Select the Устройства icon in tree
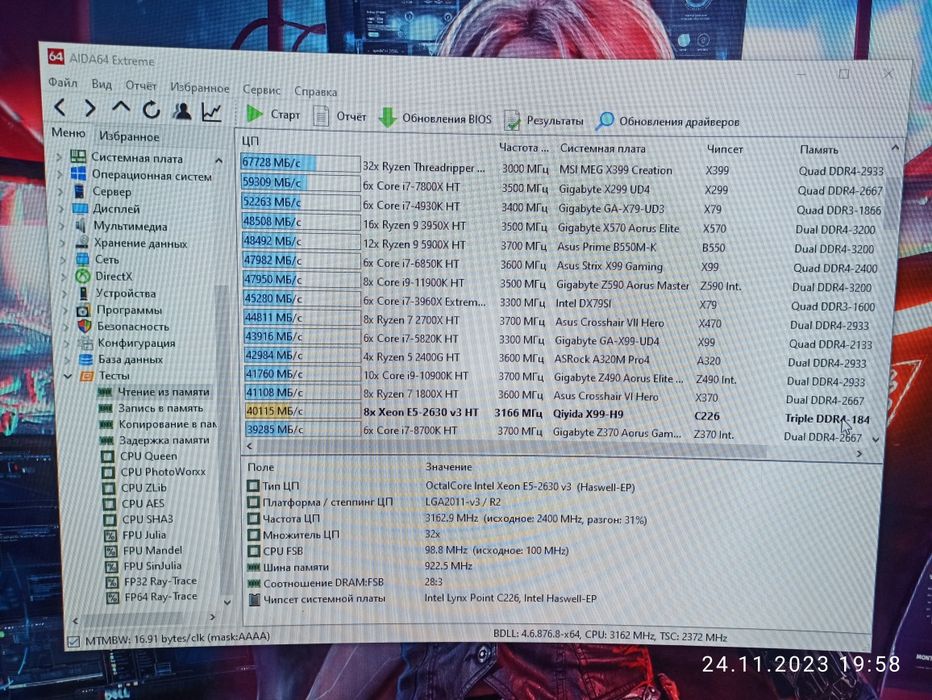The image size is (932, 700). (83, 293)
